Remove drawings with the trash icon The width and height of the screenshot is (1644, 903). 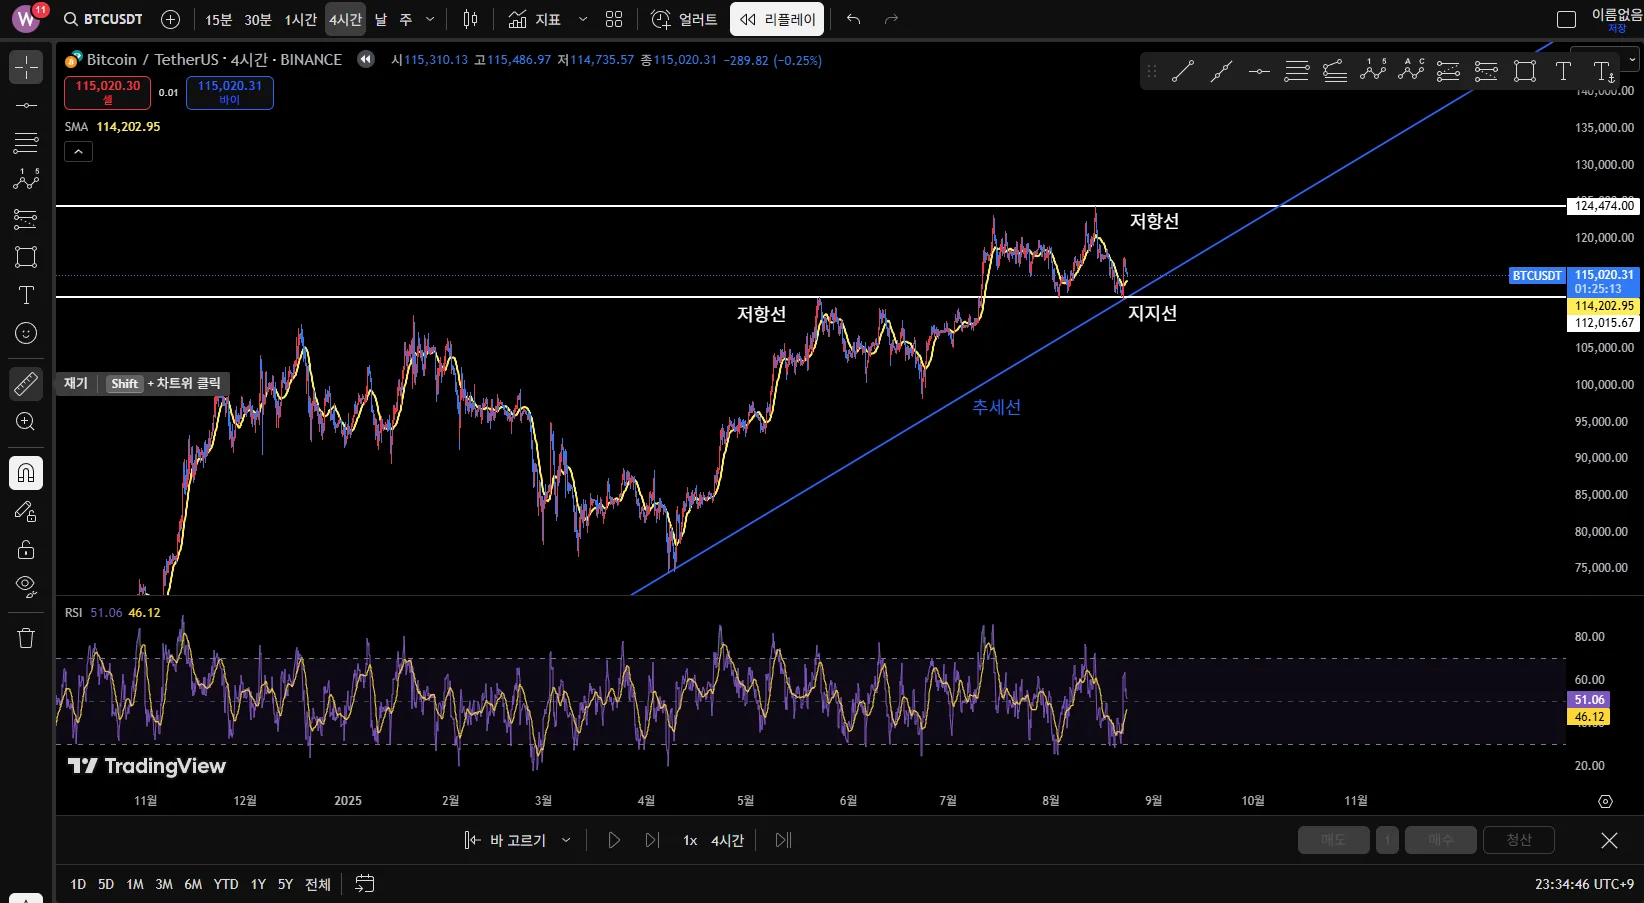pyautogui.click(x=26, y=638)
